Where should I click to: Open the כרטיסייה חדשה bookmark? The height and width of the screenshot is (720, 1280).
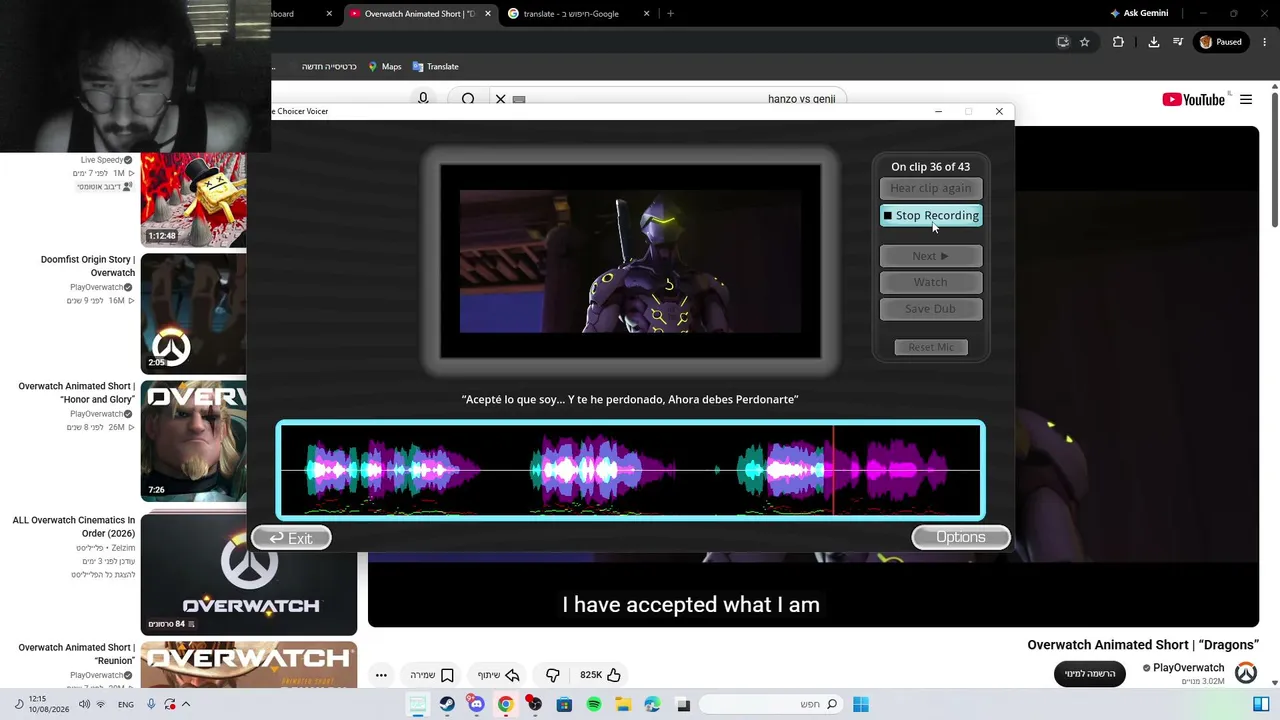[330, 67]
